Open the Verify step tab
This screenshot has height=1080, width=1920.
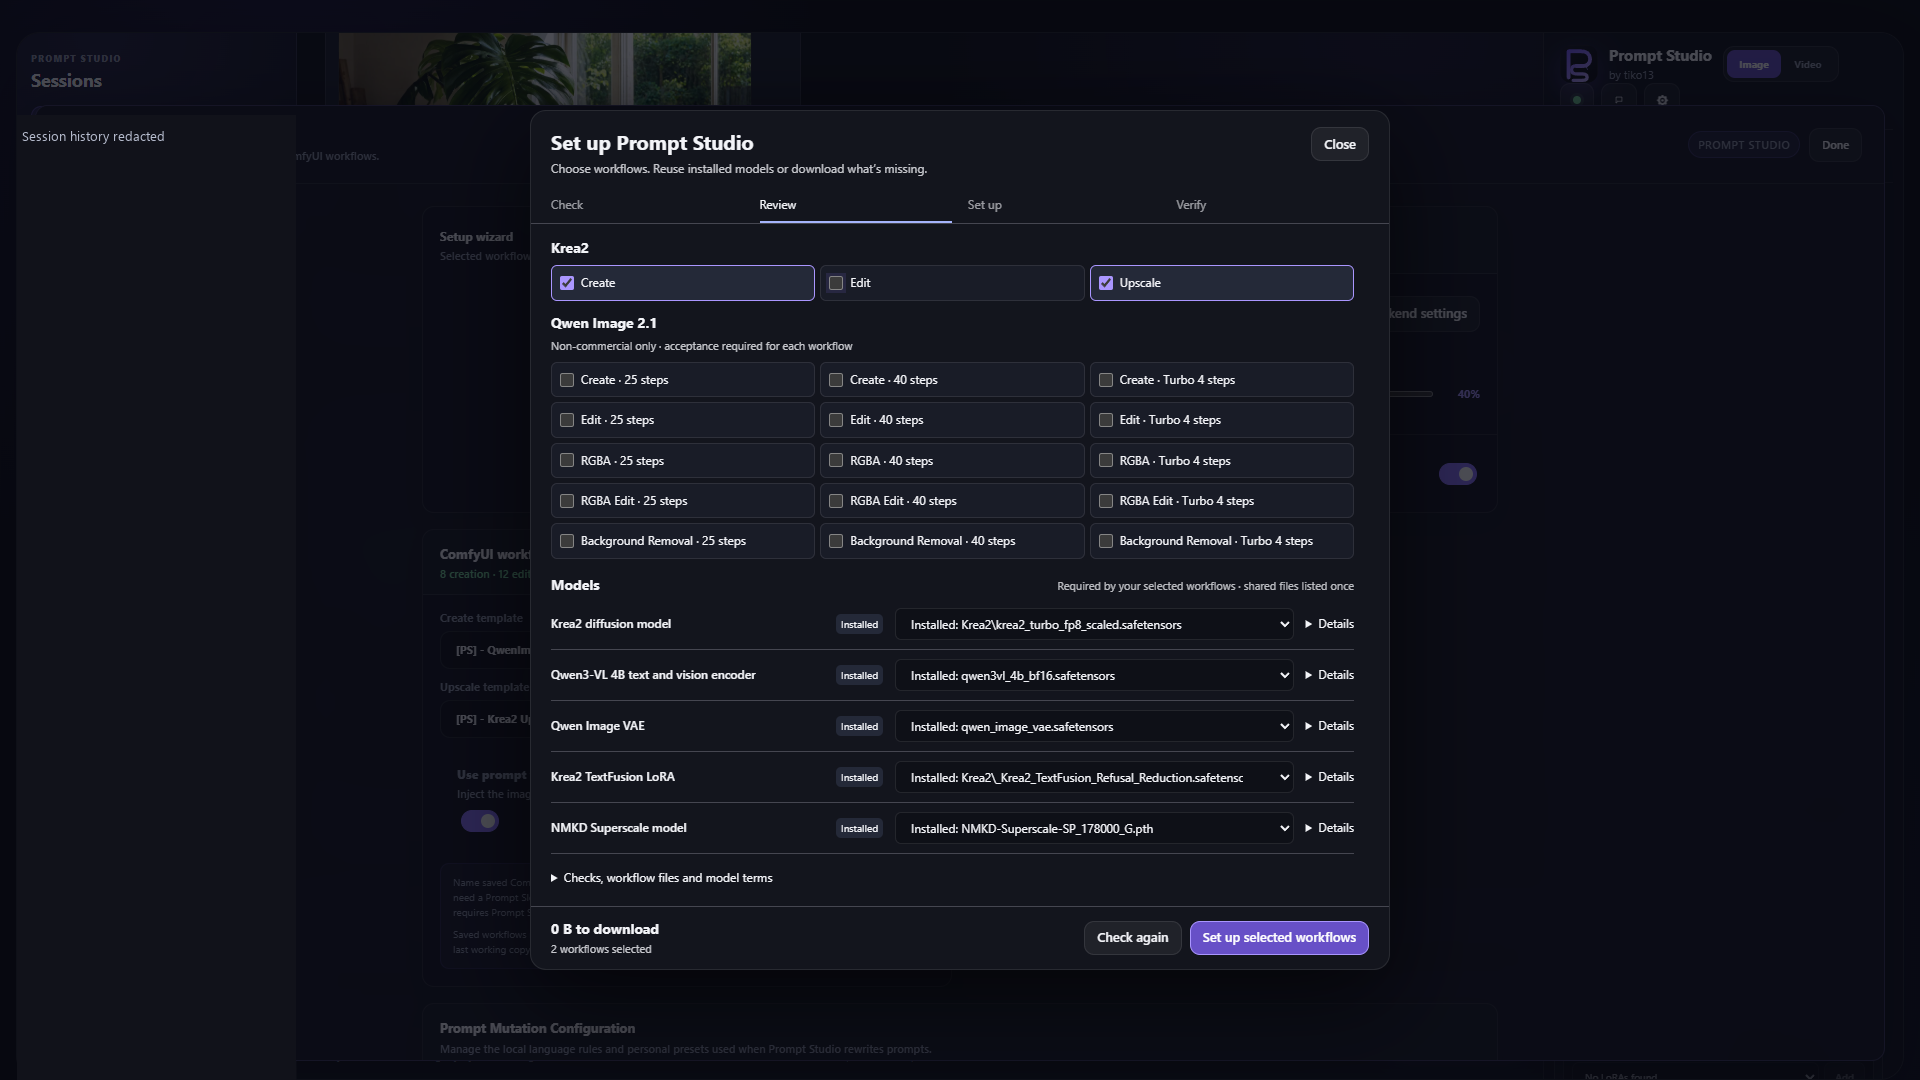[1191, 205]
